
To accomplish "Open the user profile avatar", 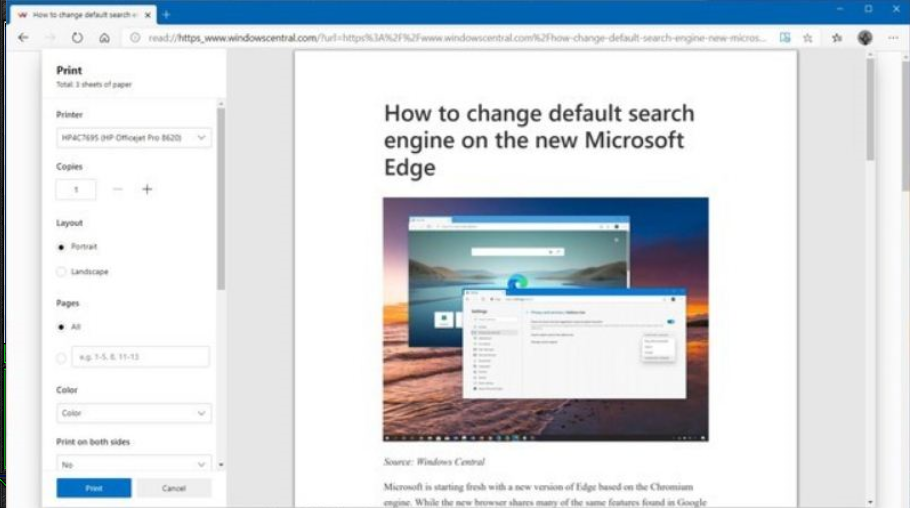I will coord(865,38).
